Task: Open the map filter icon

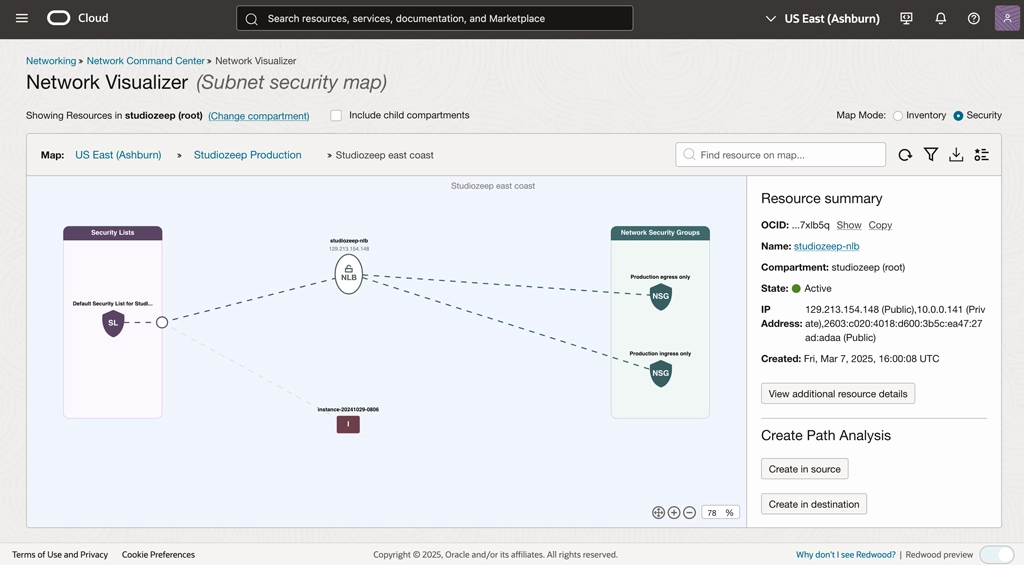Action: pos(931,155)
